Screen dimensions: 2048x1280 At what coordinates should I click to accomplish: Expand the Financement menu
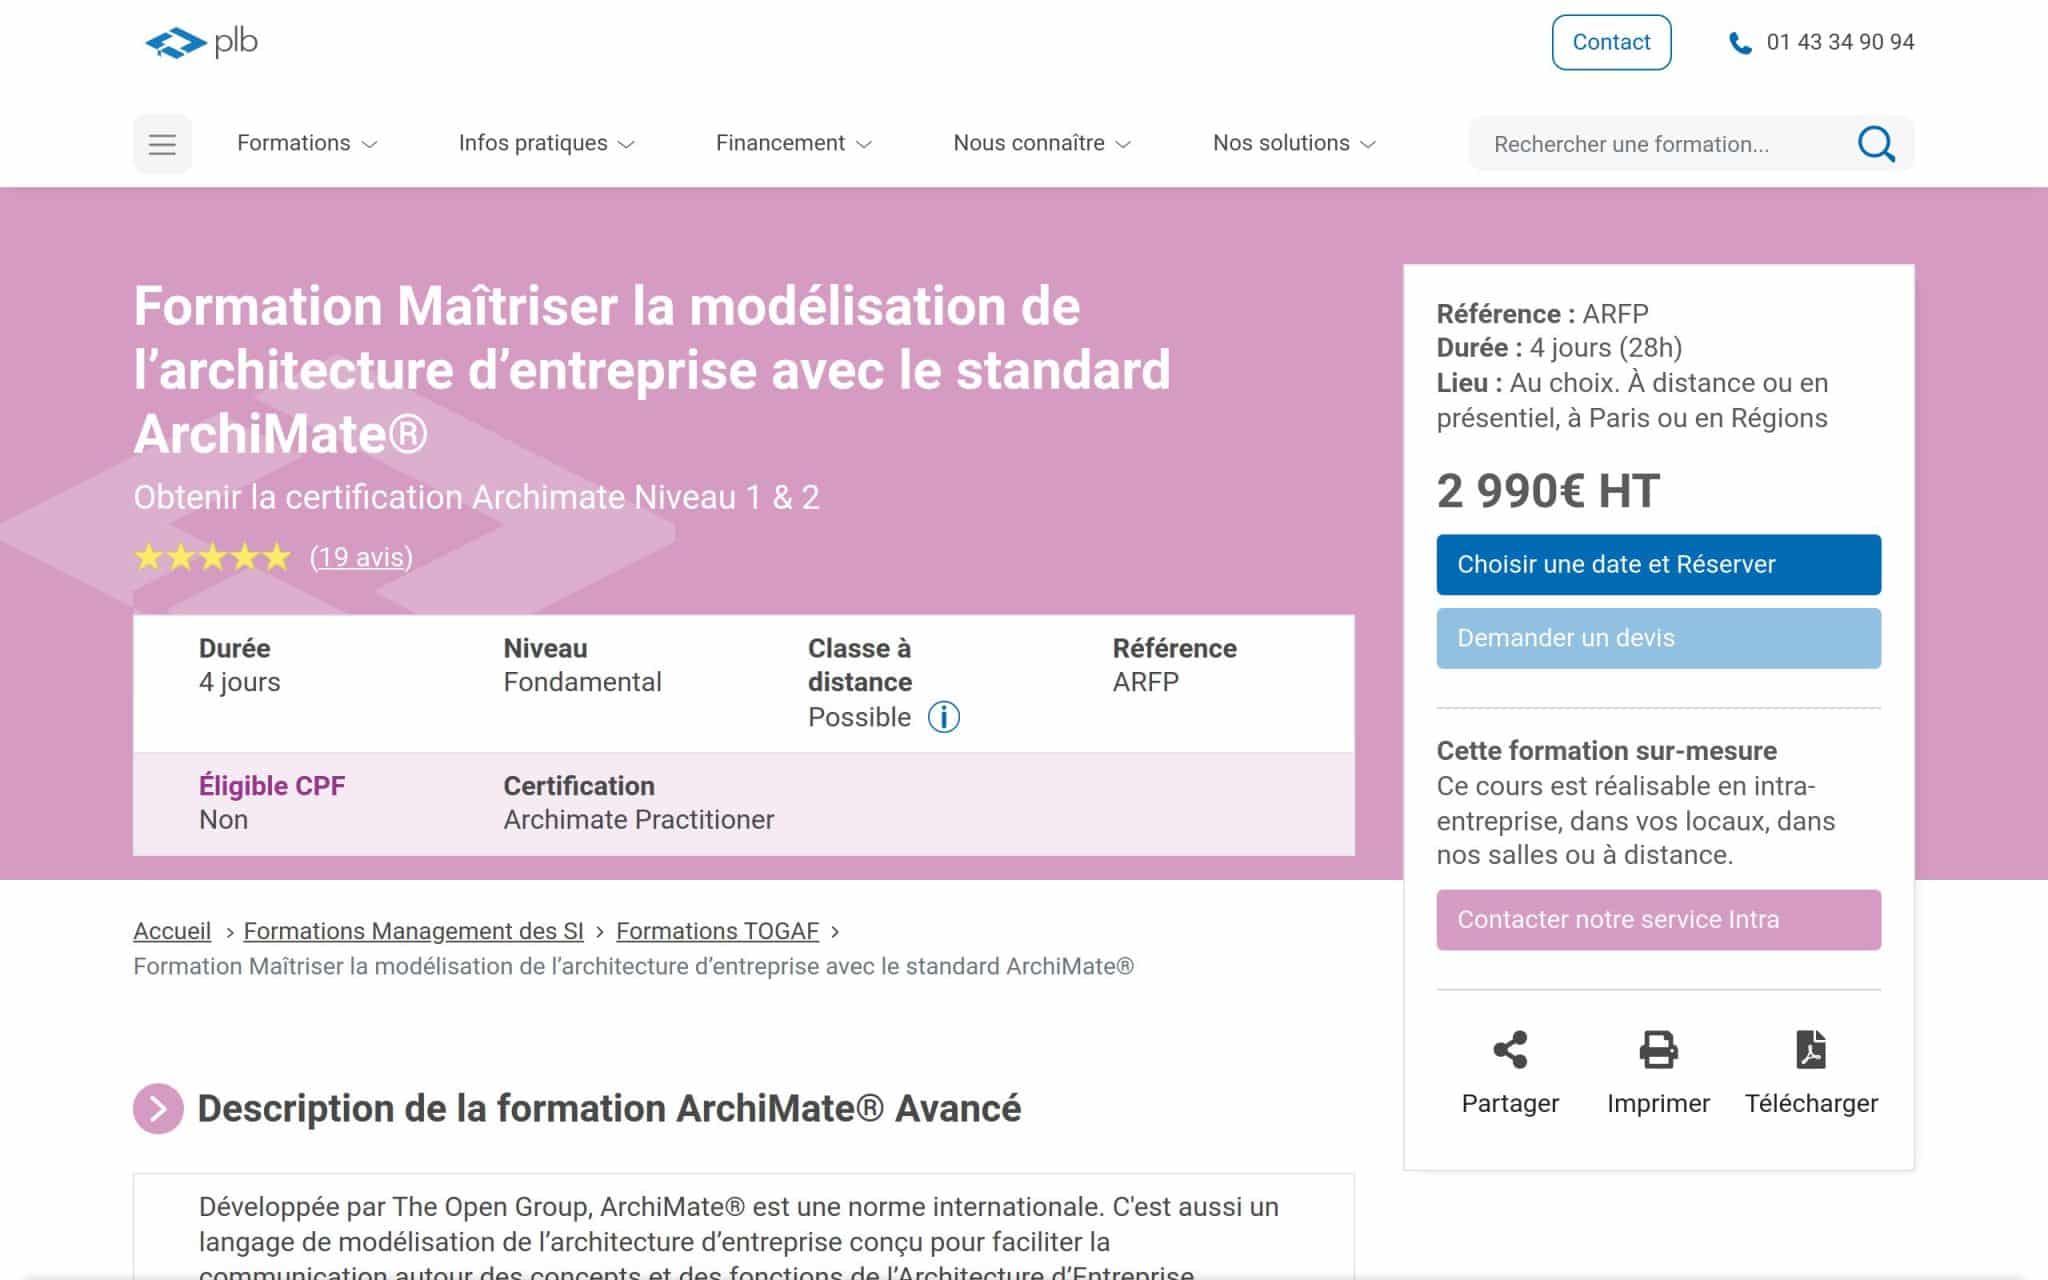pos(793,143)
